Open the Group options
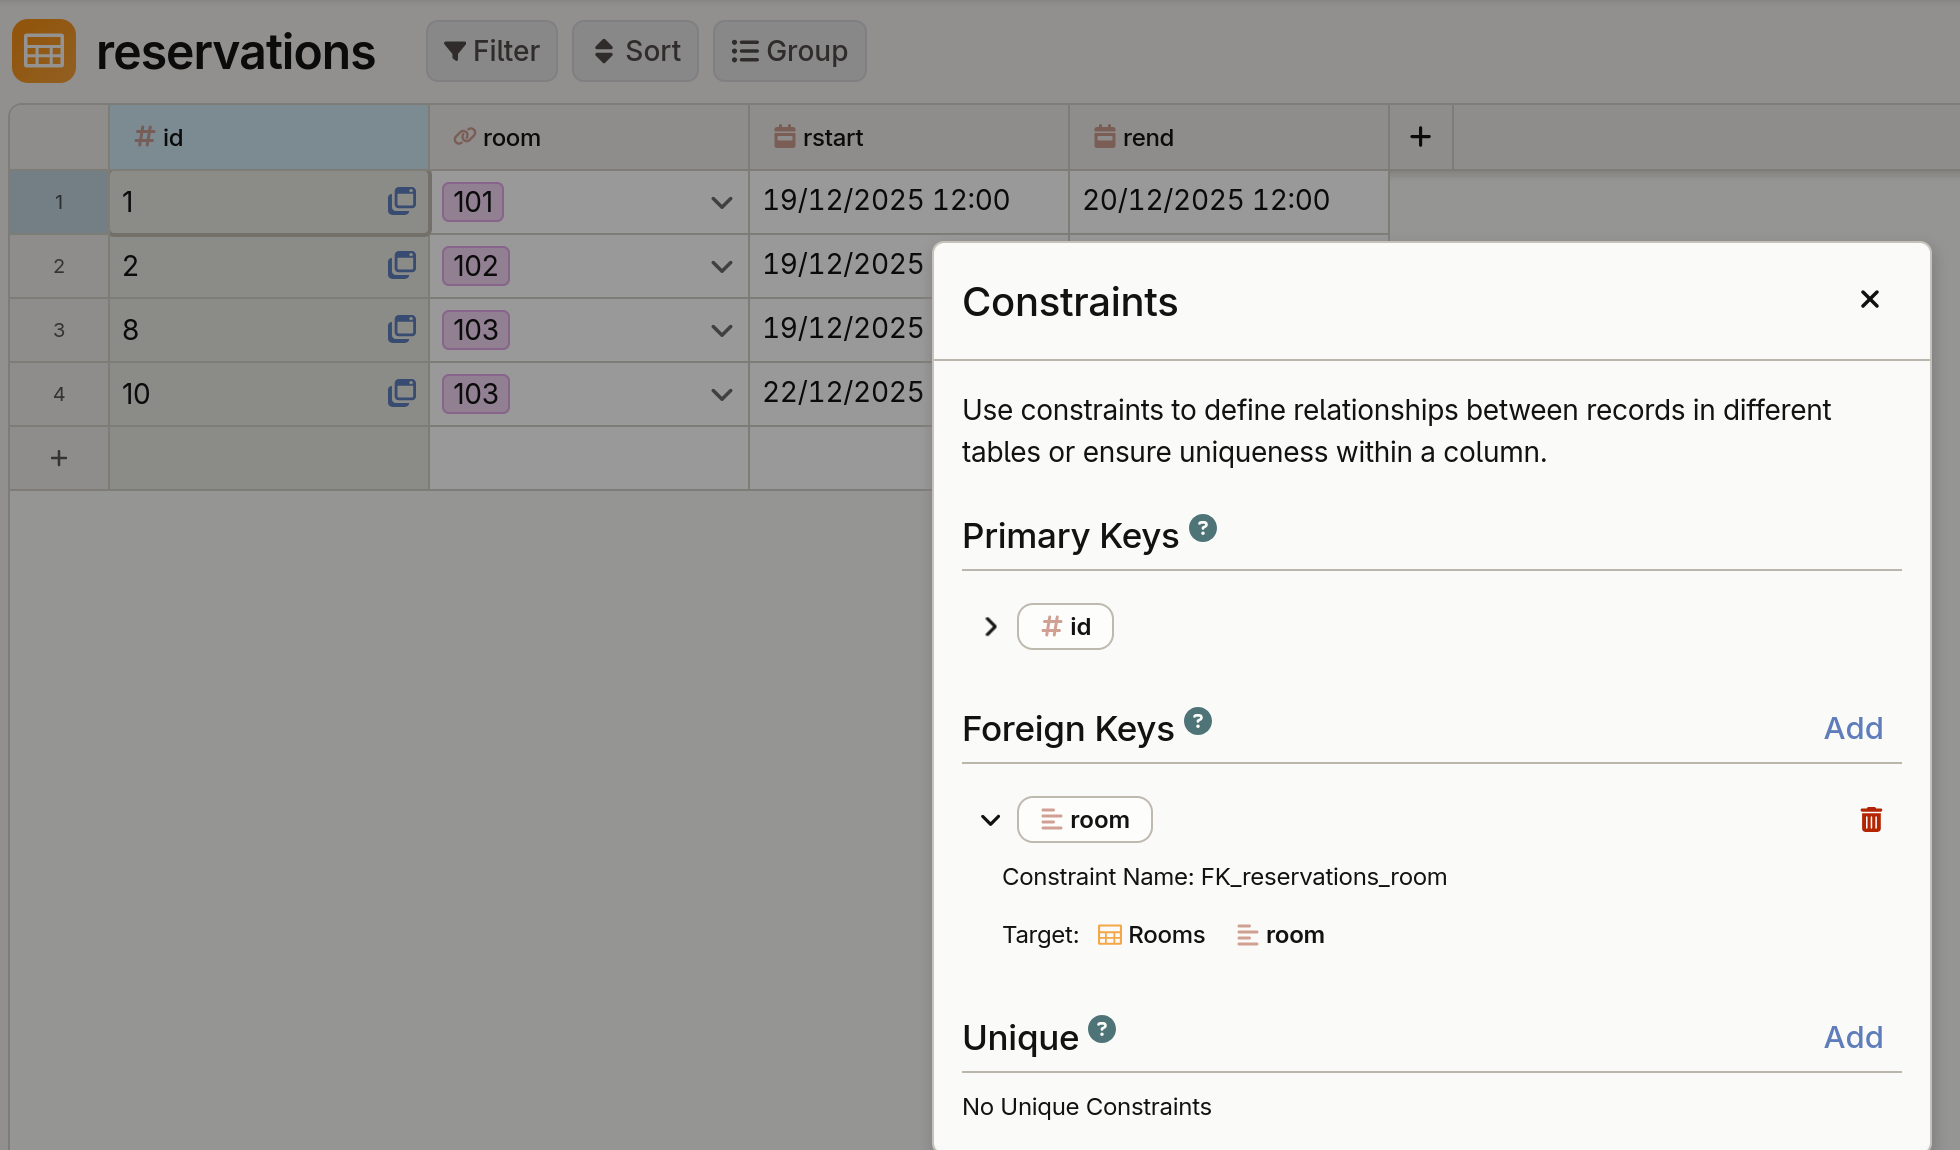Image resolution: width=1960 pixels, height=1150 pixels. point(789,51)
